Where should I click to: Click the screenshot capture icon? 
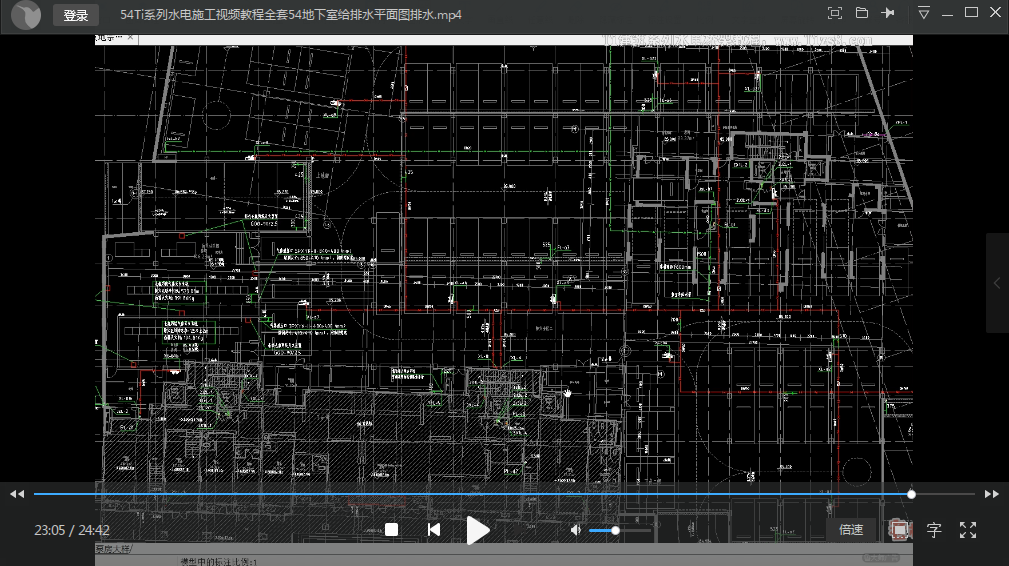[x=900, y=530]
